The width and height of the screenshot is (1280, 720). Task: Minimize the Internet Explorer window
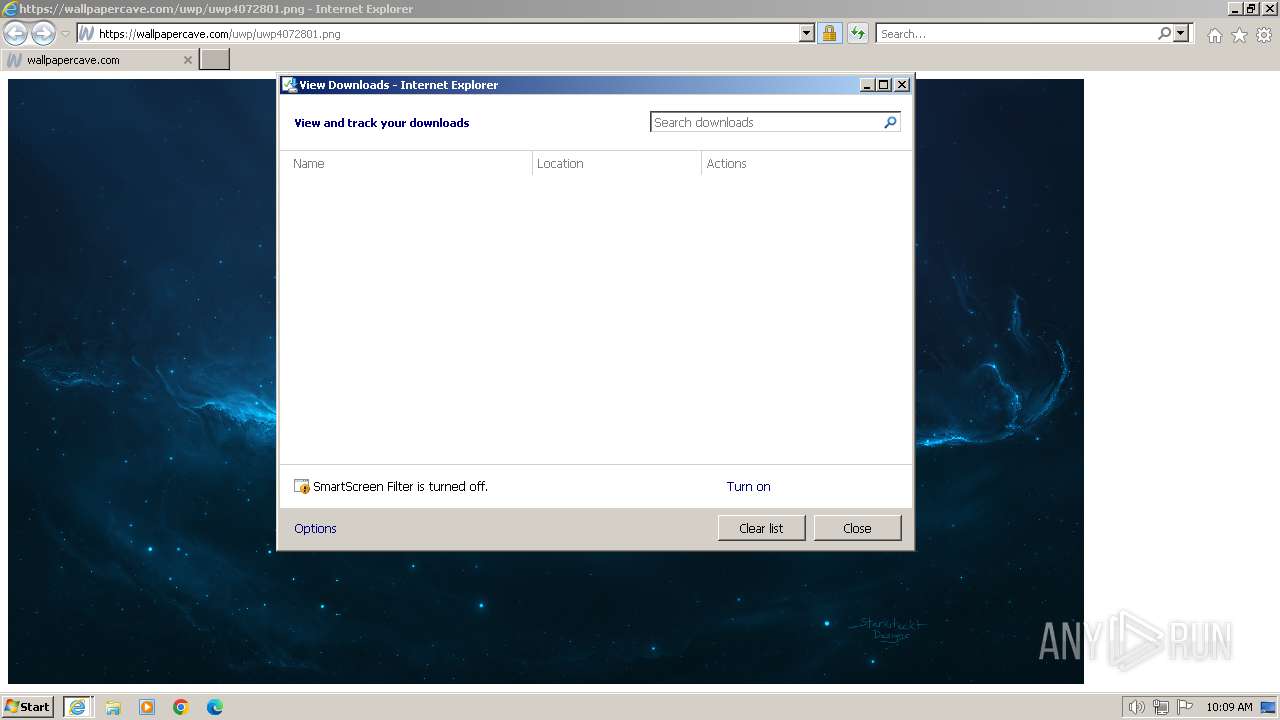1235,8
